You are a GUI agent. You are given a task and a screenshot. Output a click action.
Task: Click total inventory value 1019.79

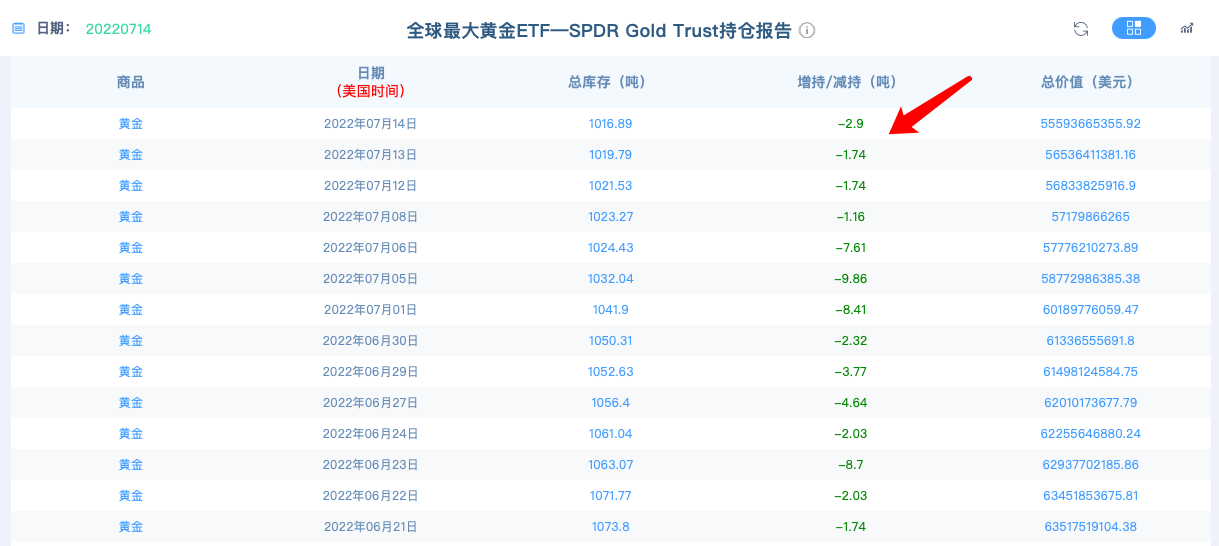point(610,155)
